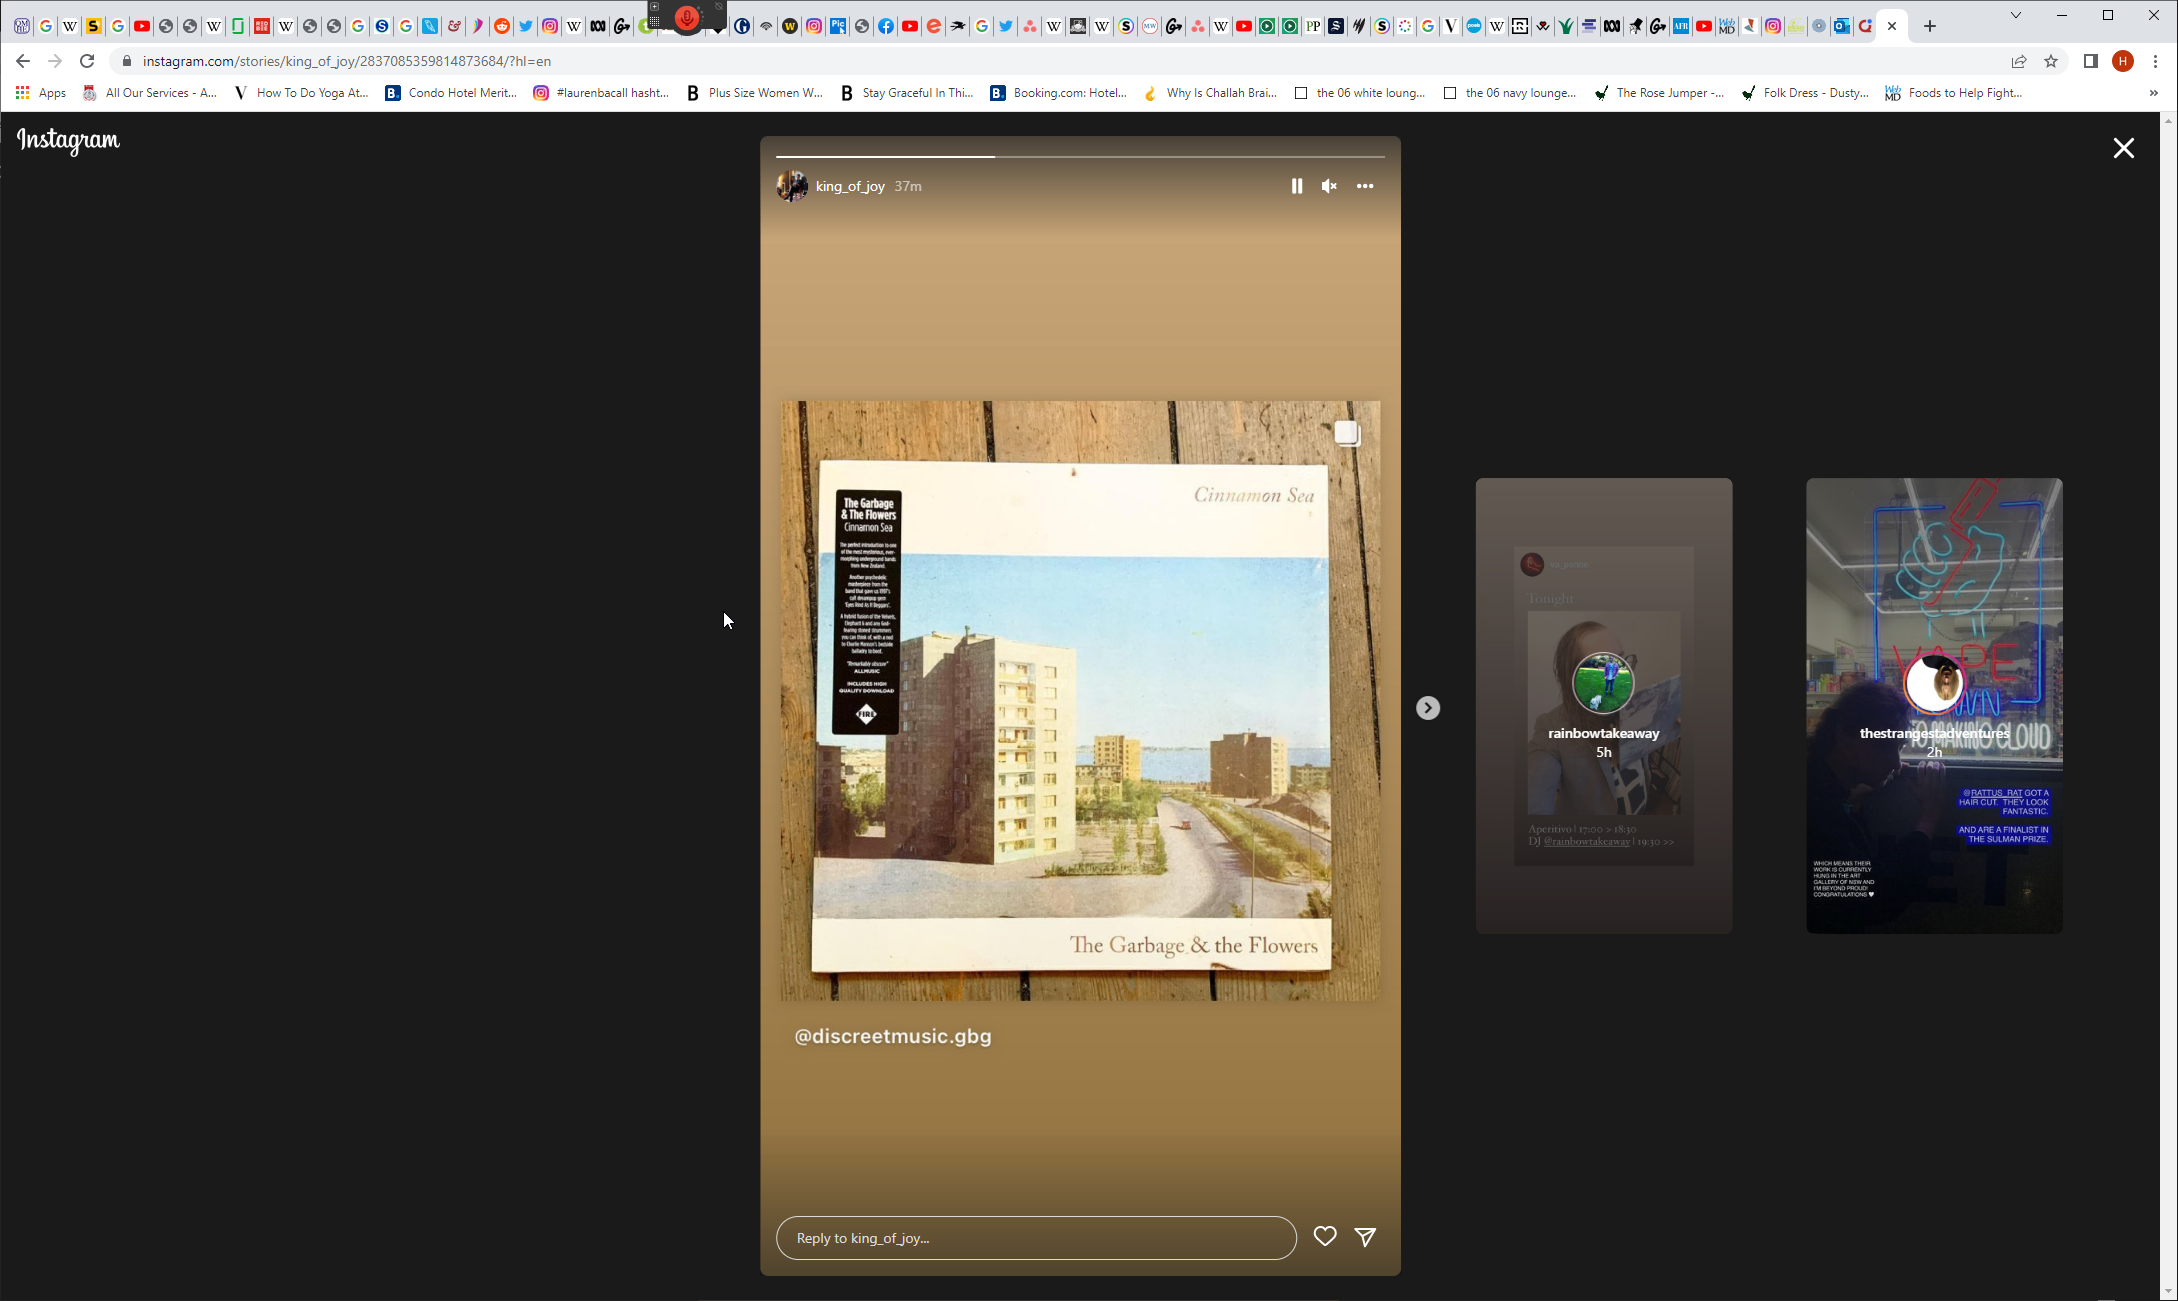Viewport: 2178px width, 1301px height.
Task: Like the story with the heart icon
Action: click(1325, 1237)
